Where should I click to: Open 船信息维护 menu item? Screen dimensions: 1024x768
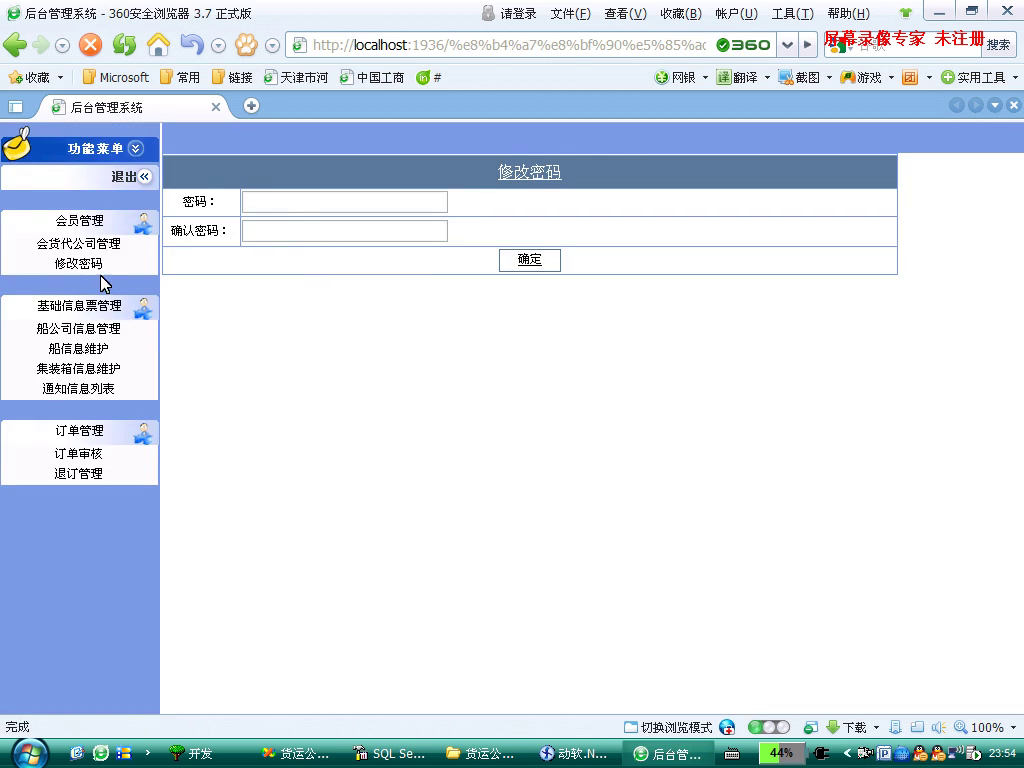click(78, 349)
